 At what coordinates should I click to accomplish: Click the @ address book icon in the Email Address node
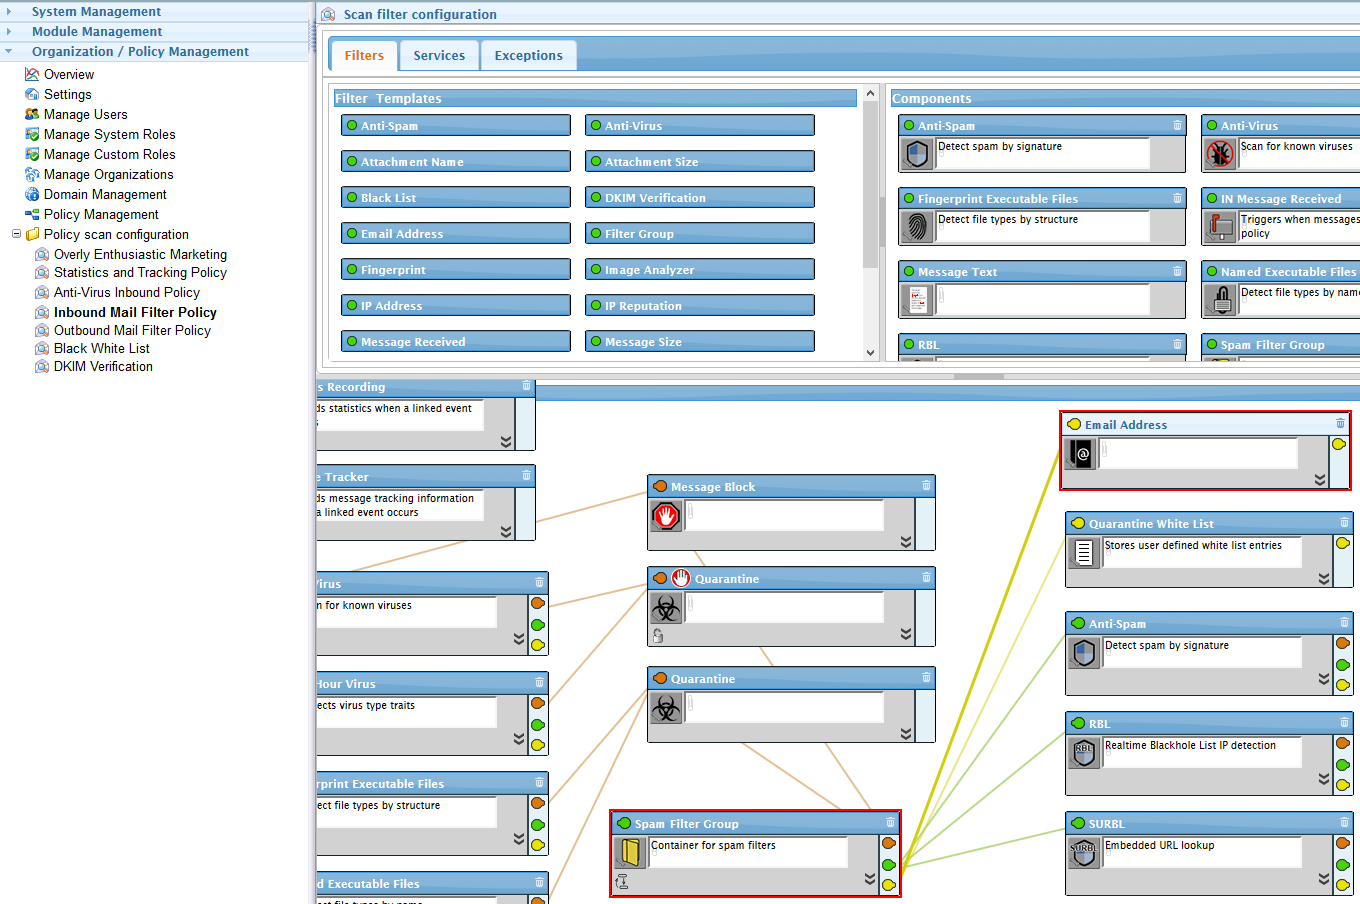click(1081, 454)
